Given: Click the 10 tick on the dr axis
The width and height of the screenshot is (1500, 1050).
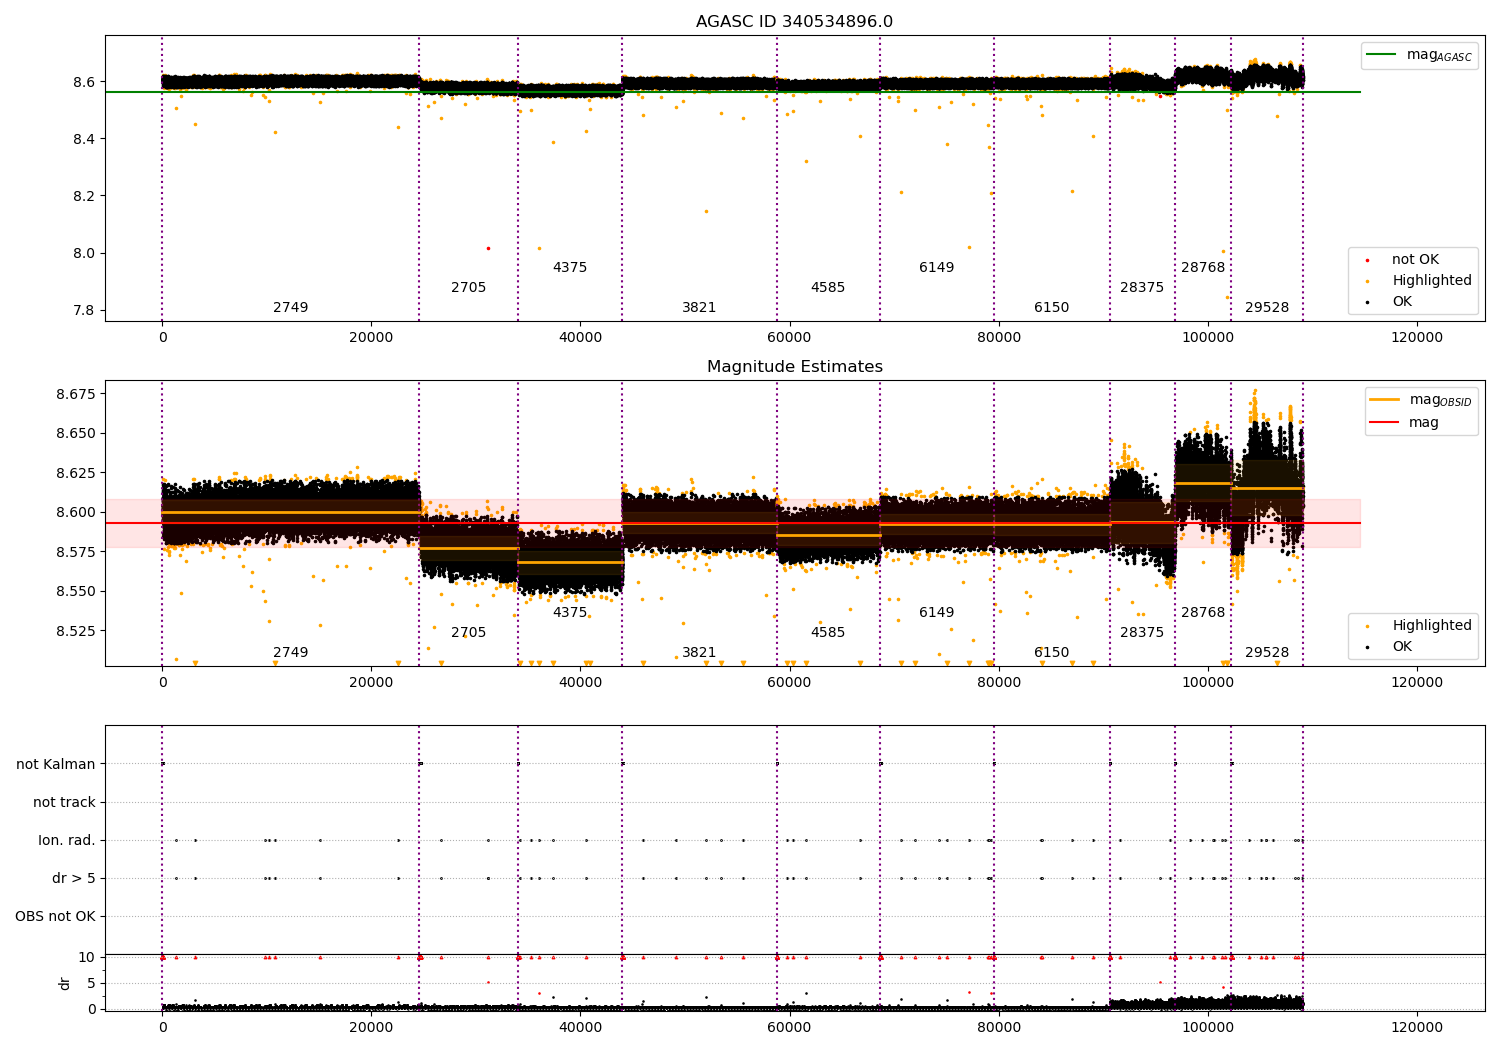Looking at the screenshot, I should tap(88, 957).
